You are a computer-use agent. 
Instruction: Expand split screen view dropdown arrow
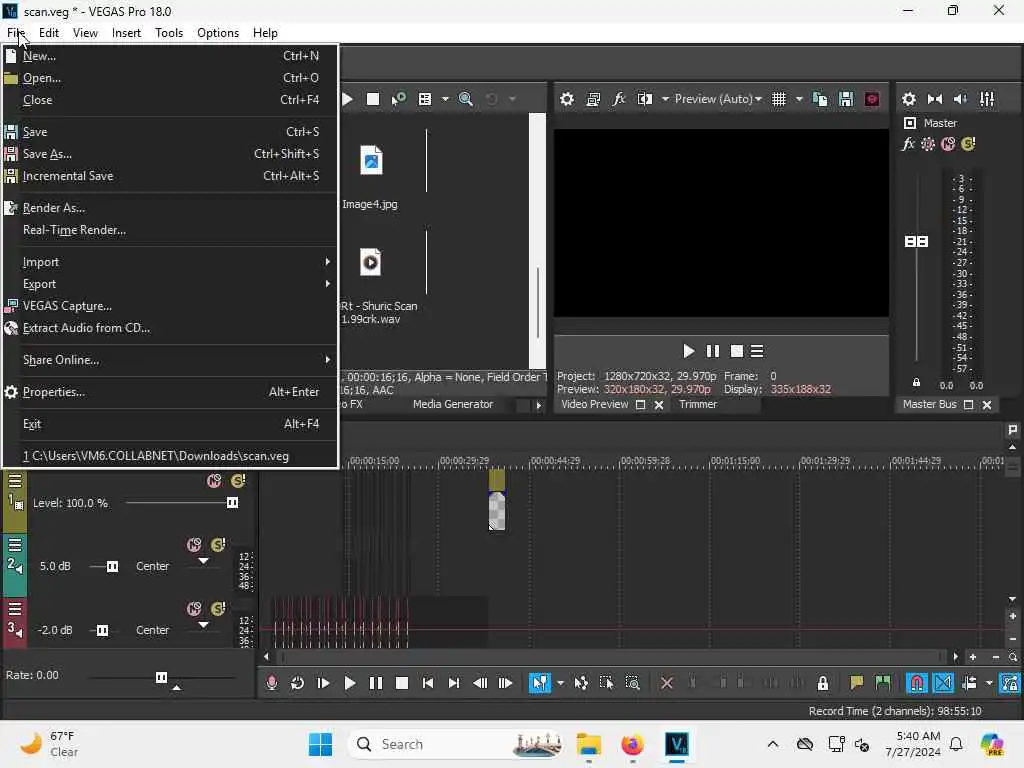665,99
